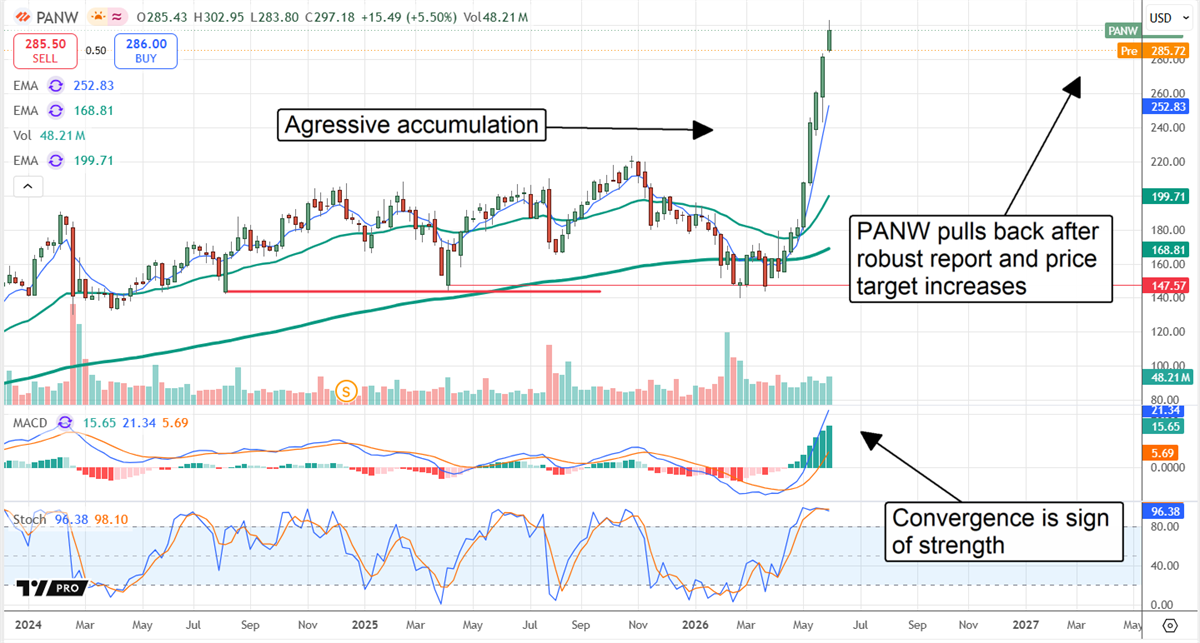Click the 0.0000 MACD scale label
This screenshot has height=643, width=1200.
(x=1169, y=467)
